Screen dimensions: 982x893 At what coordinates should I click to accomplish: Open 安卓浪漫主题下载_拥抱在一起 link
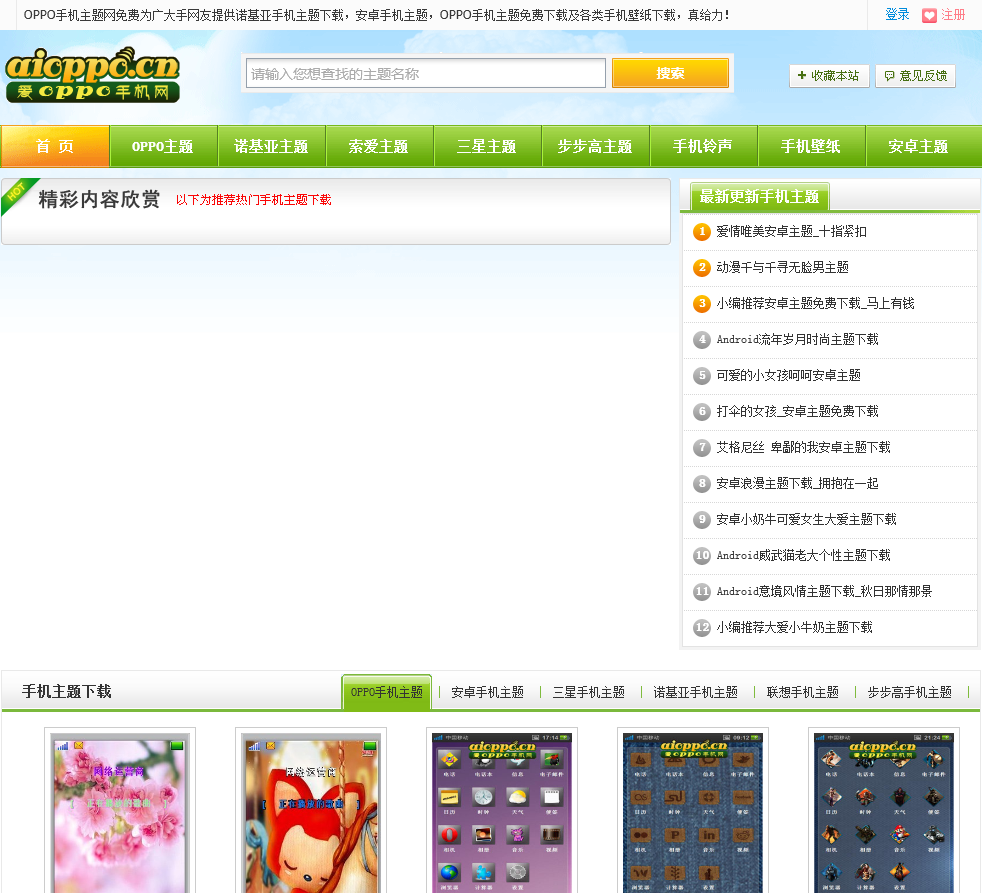[798, 483]
